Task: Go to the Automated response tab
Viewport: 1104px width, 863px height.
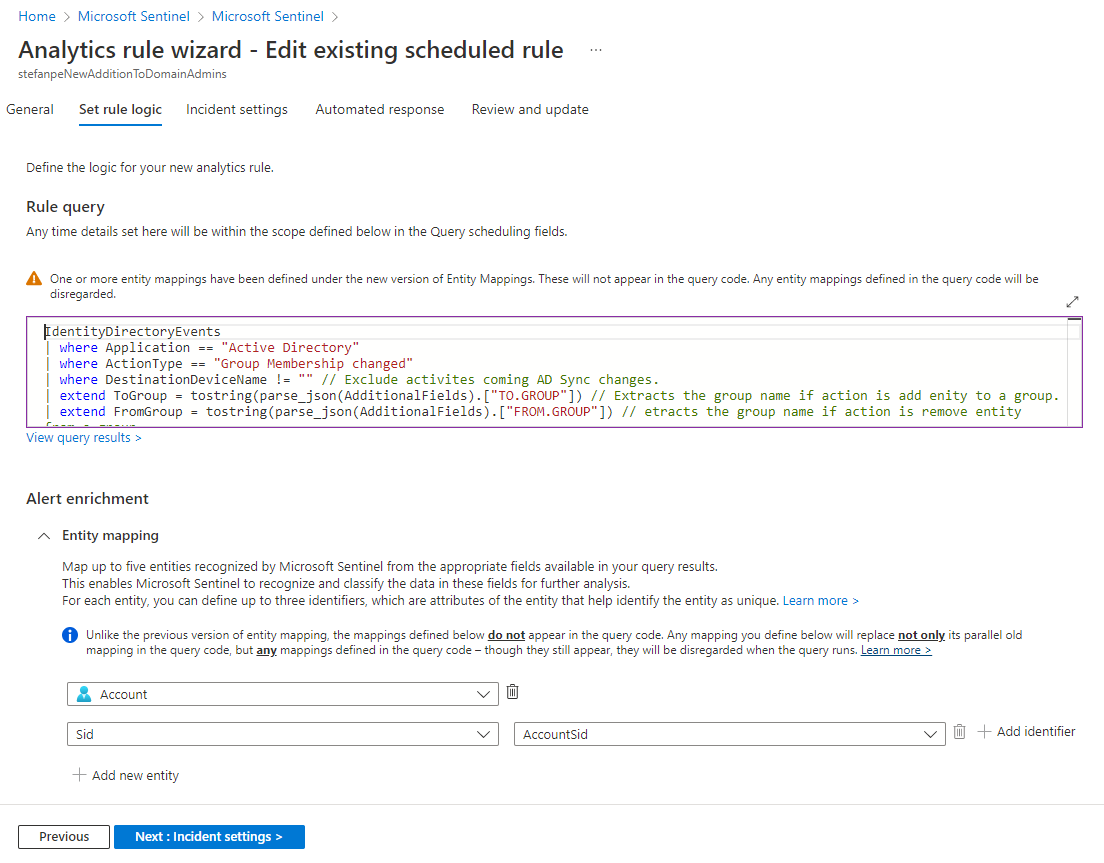Action: tap(380, 109)
